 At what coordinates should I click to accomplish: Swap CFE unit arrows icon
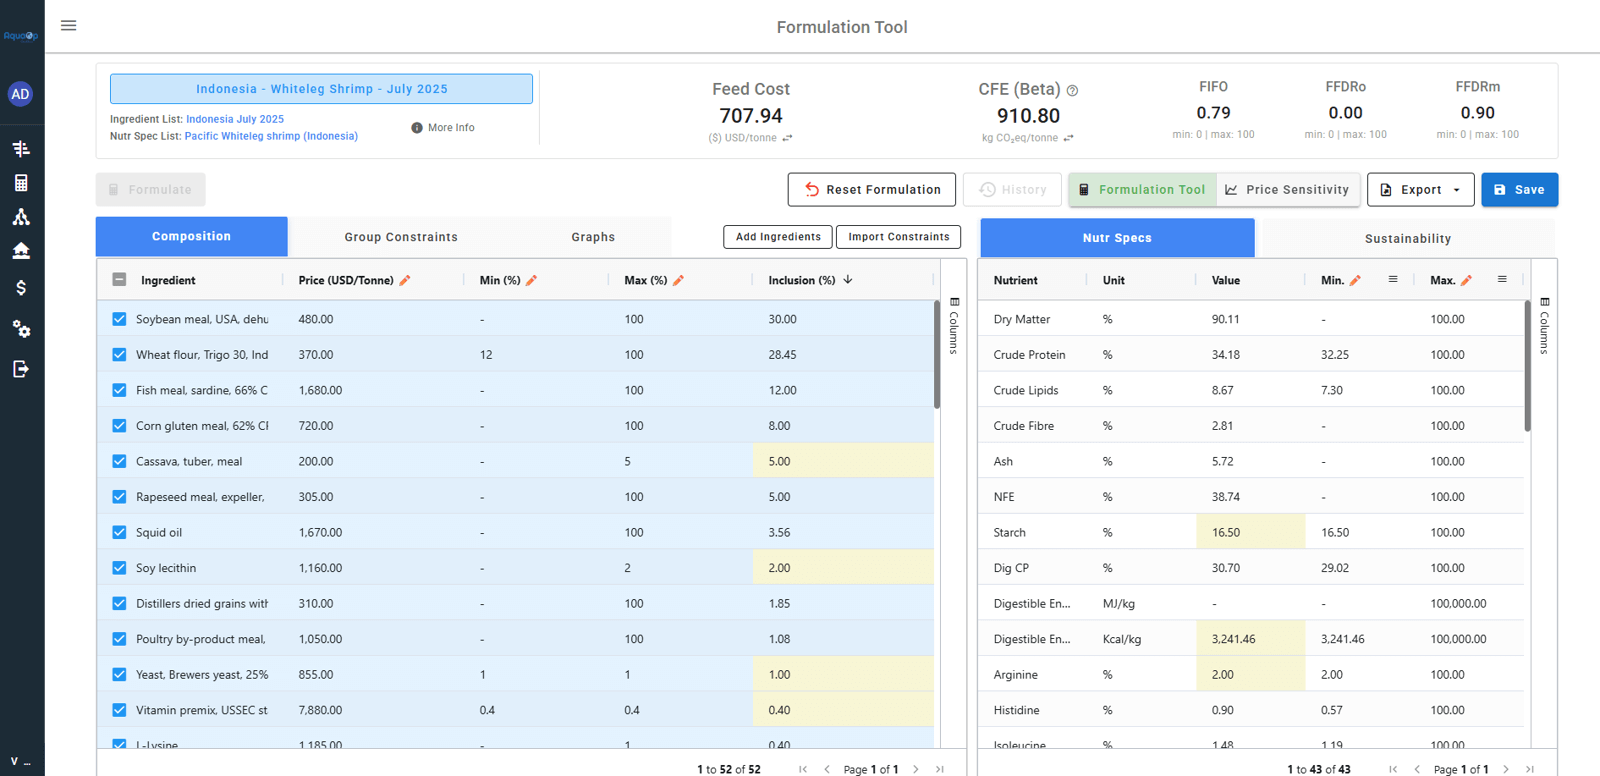point(1069,138)
